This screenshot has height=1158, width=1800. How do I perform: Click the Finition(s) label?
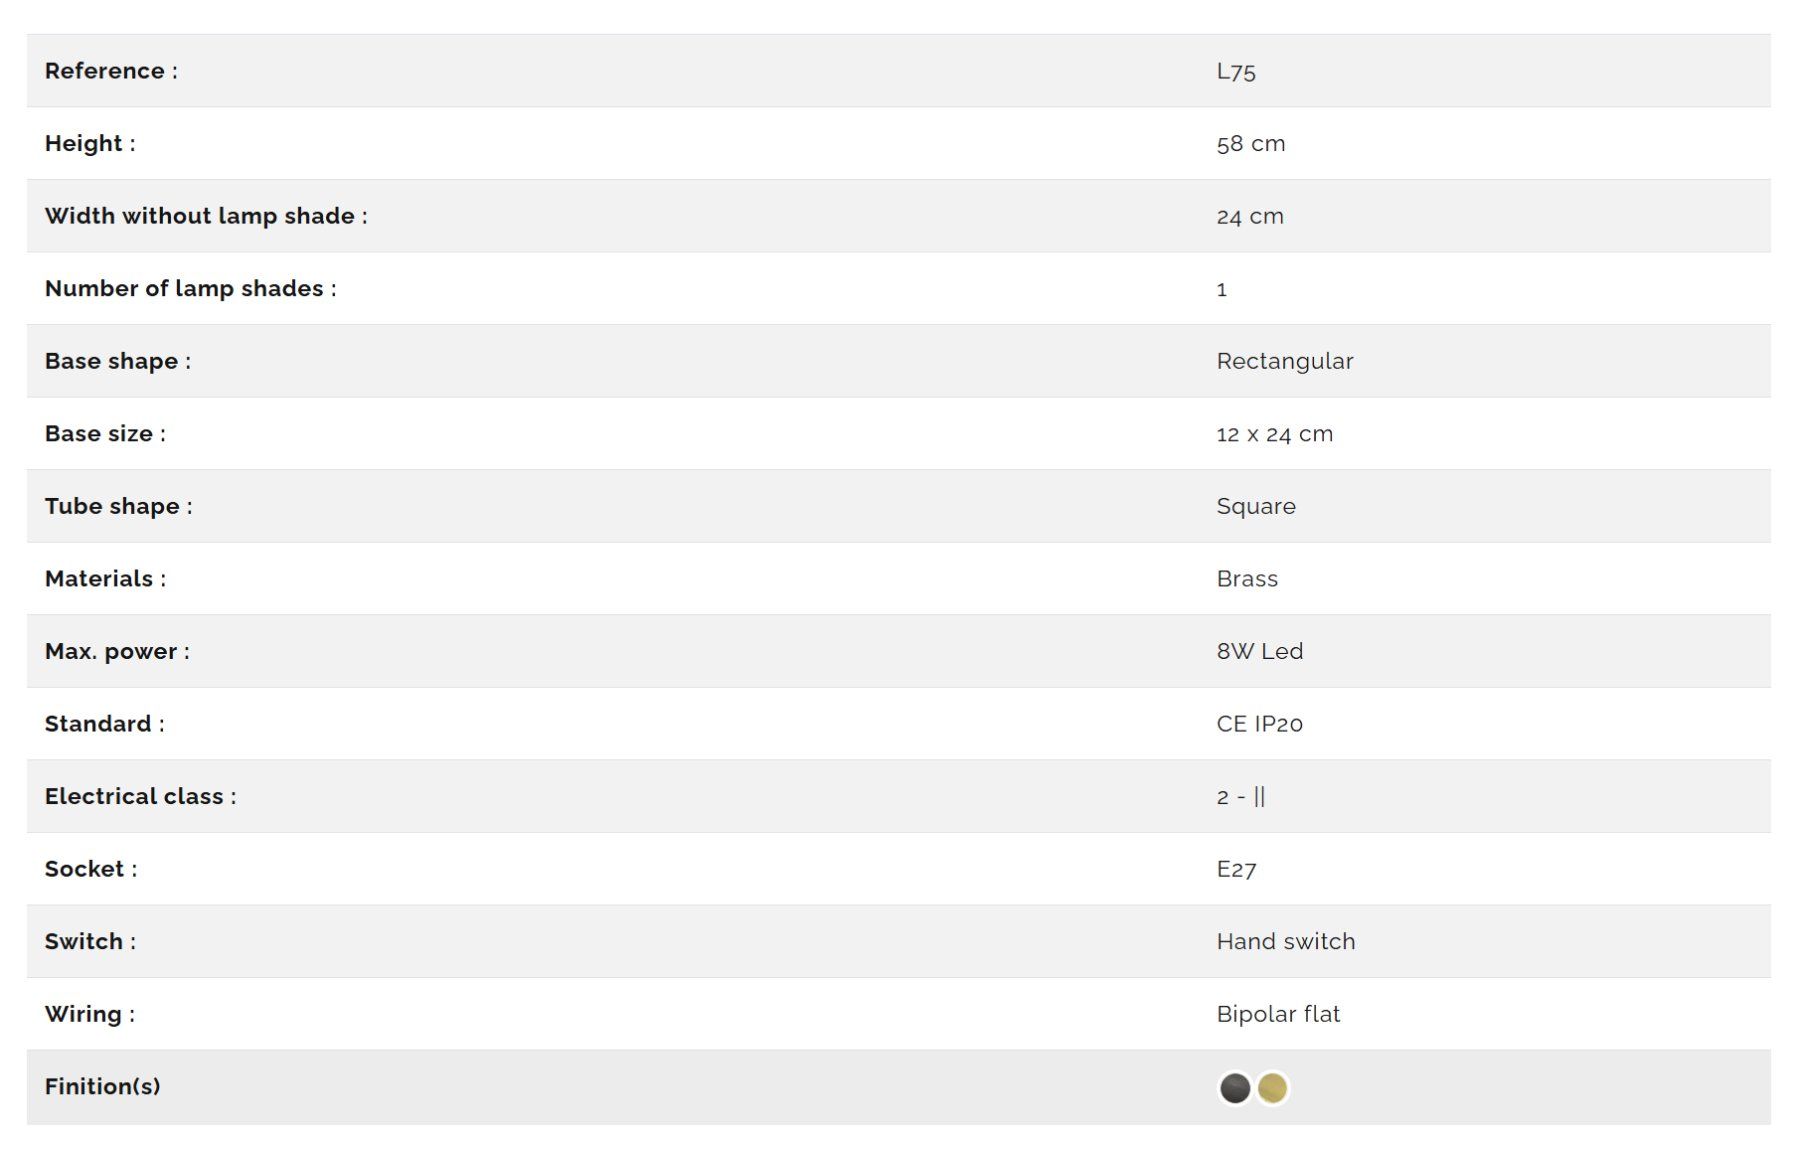(103, 1087)
